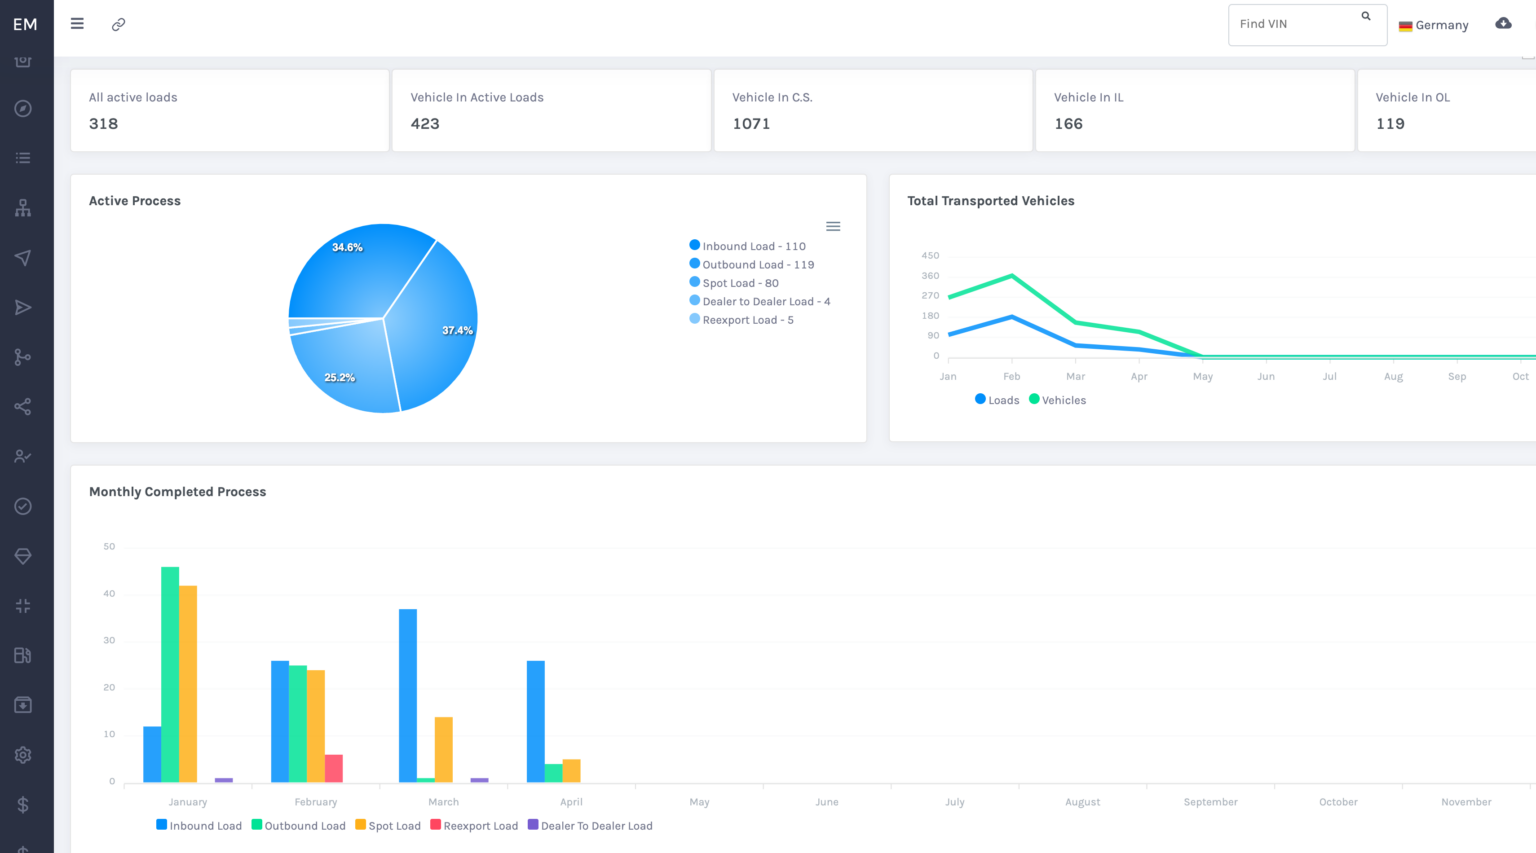Click the Reexport Load red legend swatch
Image resolution: width=1536 pixels, height=853 pixels.
[x=436, y=825]
